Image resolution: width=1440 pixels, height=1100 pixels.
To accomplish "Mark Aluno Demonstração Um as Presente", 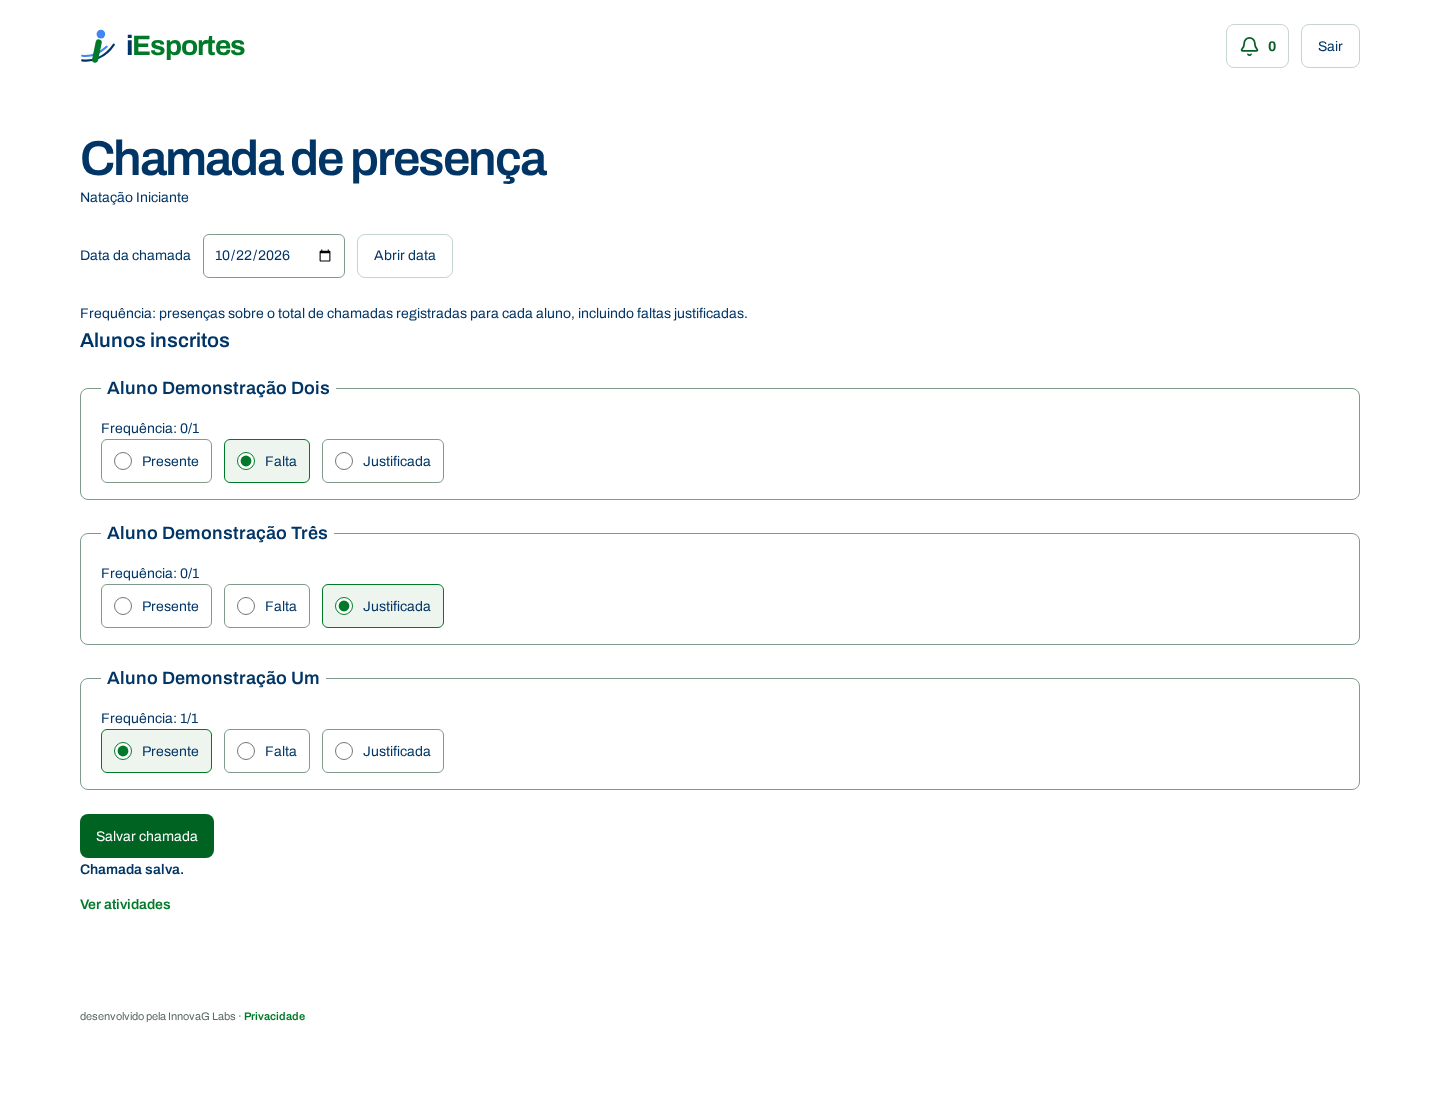I will tap(156, 751).
